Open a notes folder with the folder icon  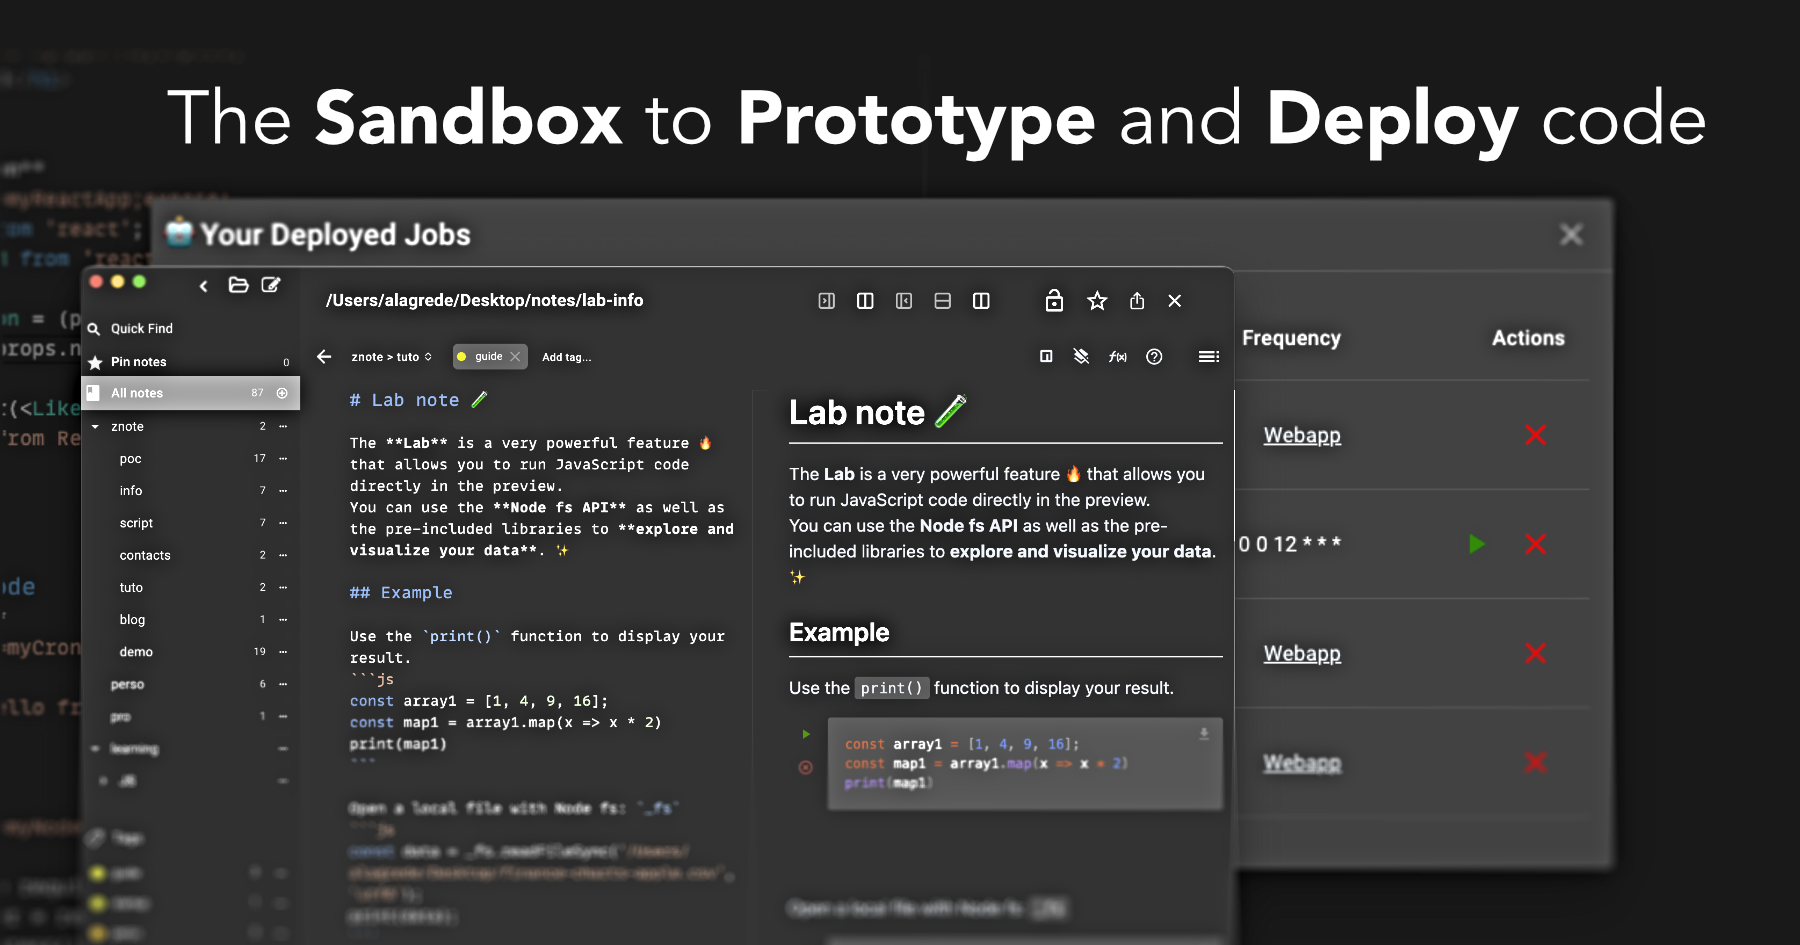(238, 285)
